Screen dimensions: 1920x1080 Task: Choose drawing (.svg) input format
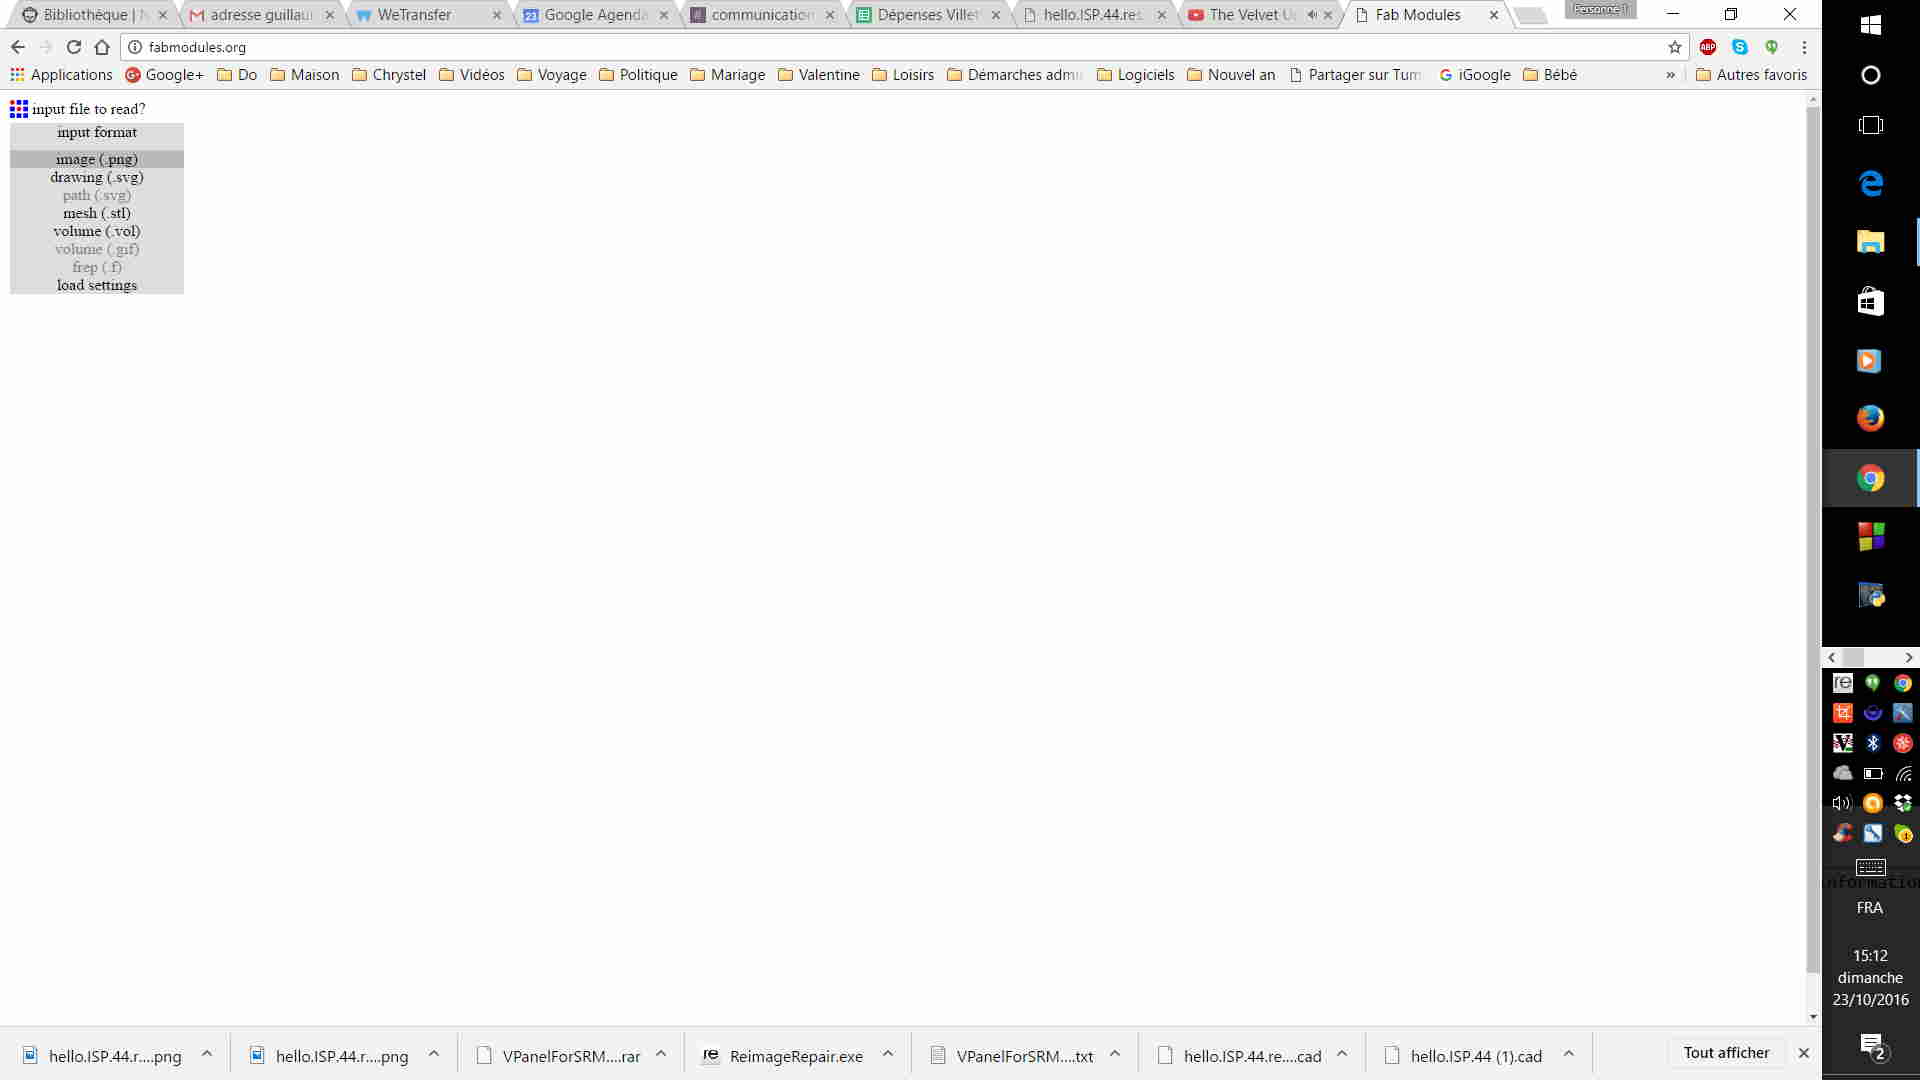97,177
